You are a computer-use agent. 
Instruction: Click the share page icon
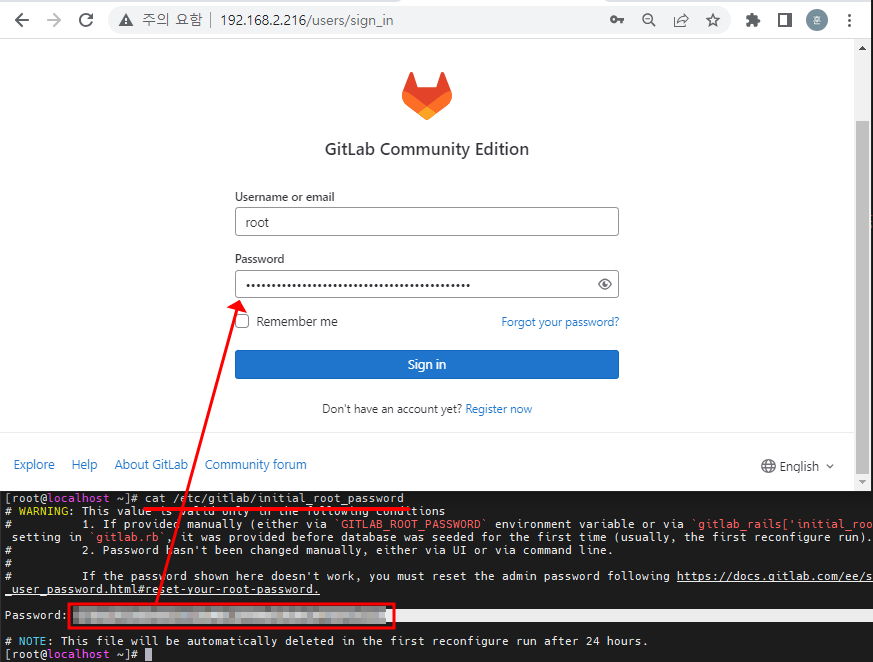click(681, 21)
